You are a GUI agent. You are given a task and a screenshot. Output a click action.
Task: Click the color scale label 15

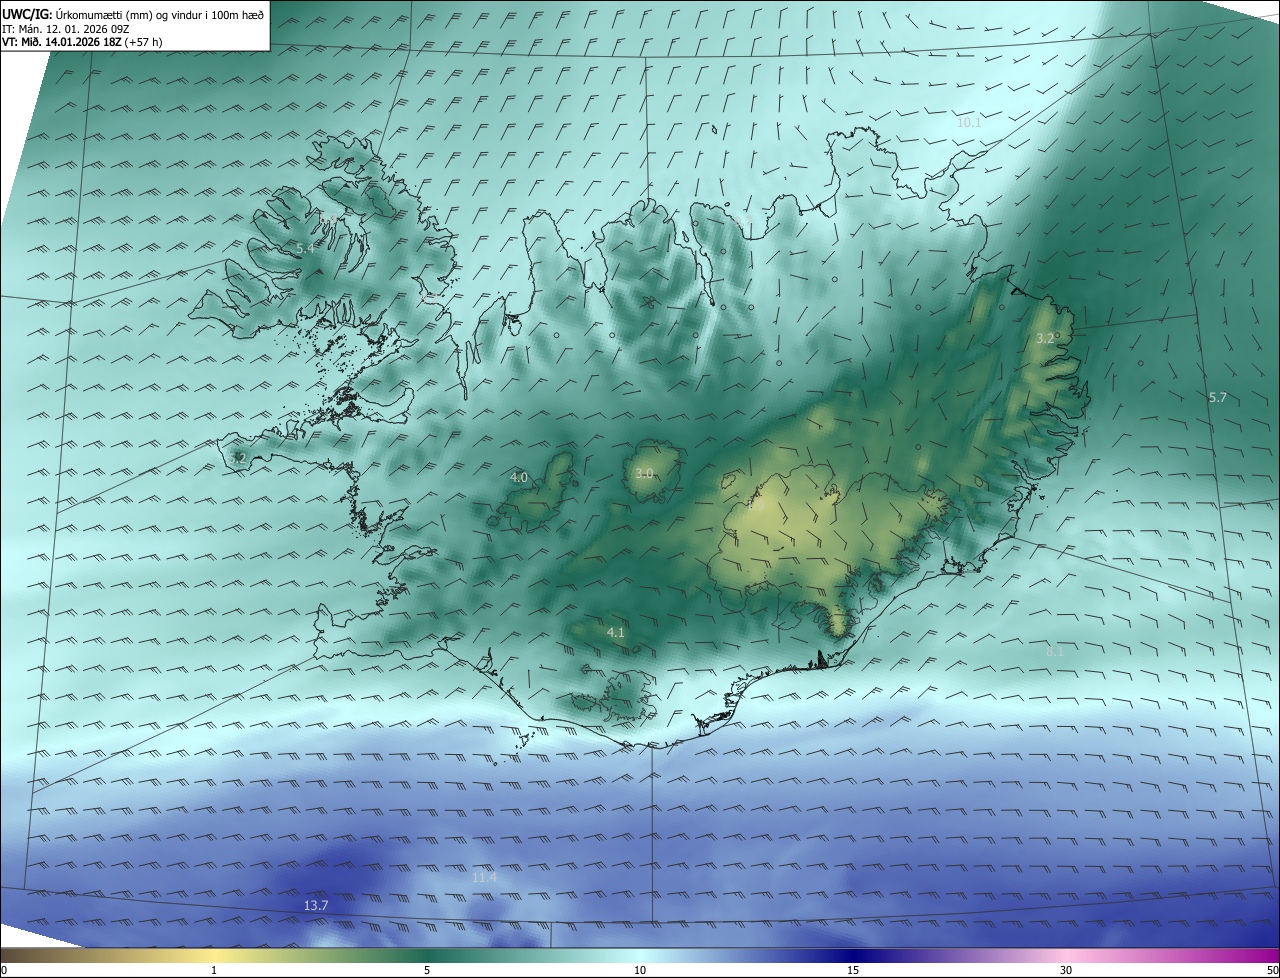853,970
